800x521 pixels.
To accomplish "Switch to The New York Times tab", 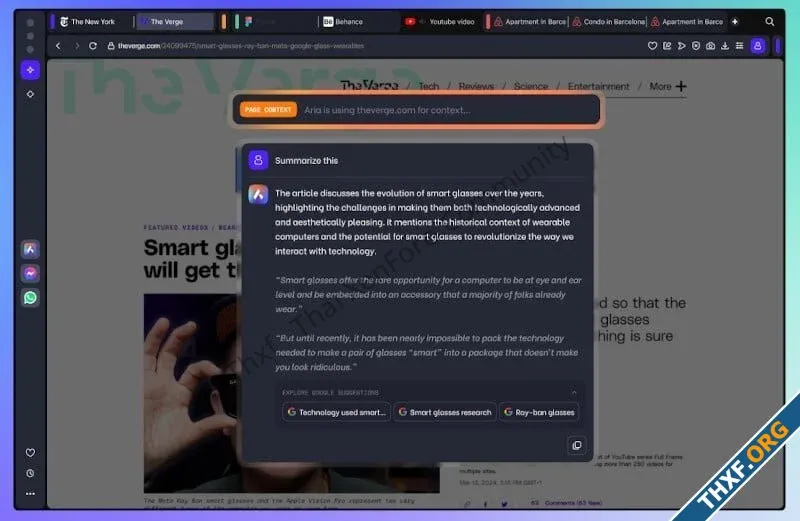I will click(x=92, y=21).
